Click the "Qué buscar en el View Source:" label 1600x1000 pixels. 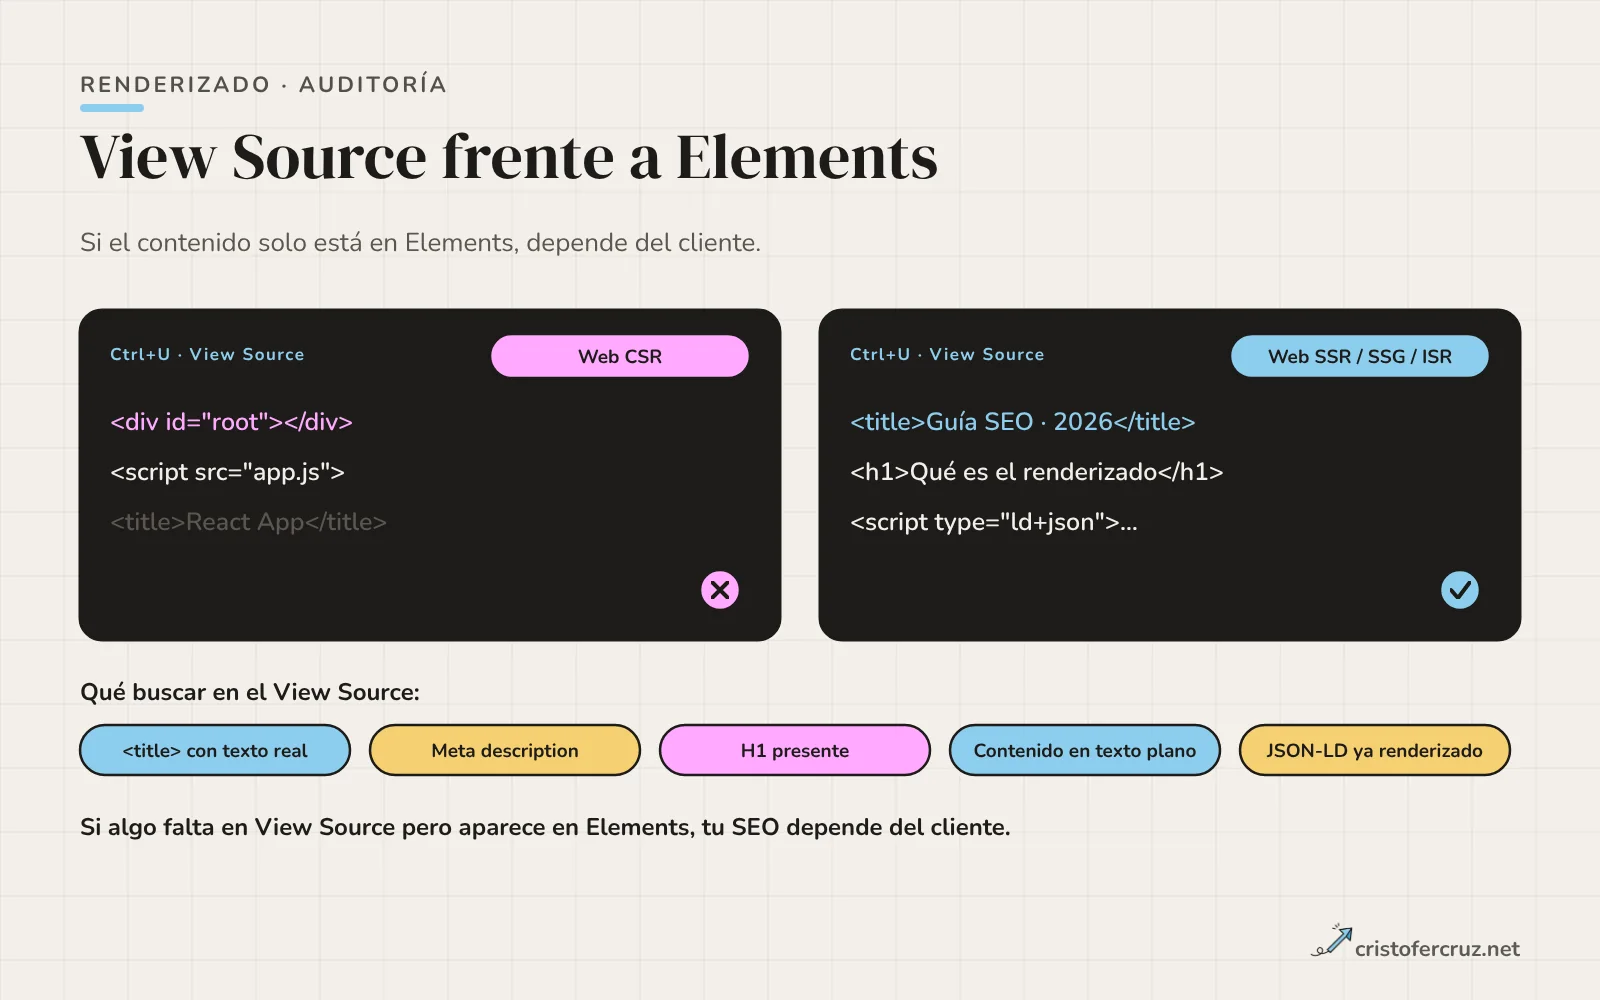coord(250,692)
